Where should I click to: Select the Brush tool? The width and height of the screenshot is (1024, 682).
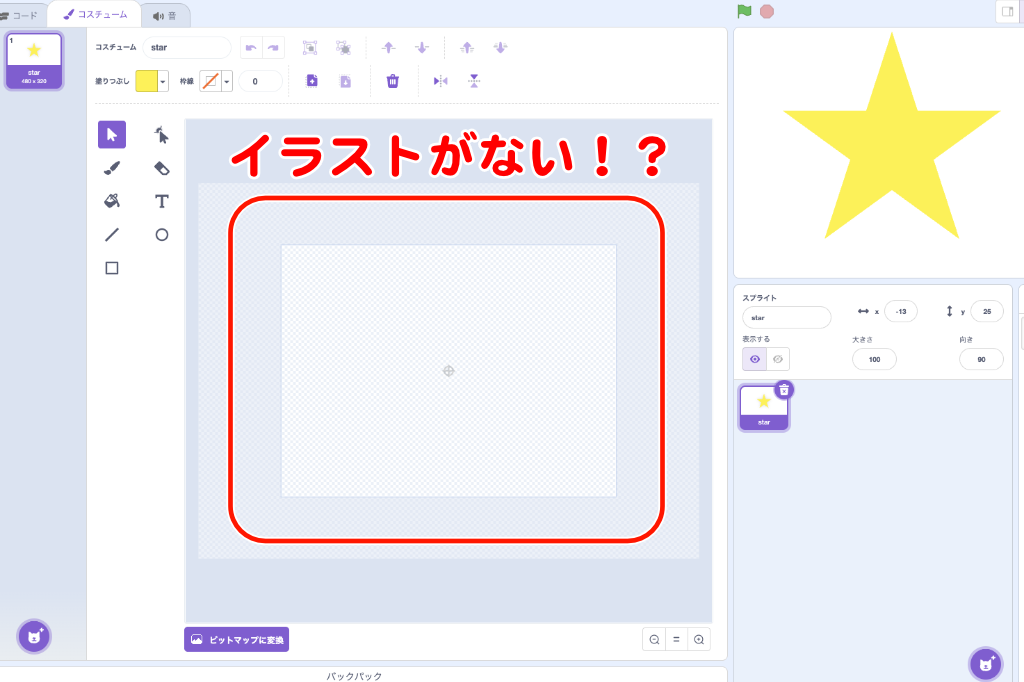pos(112,168)
